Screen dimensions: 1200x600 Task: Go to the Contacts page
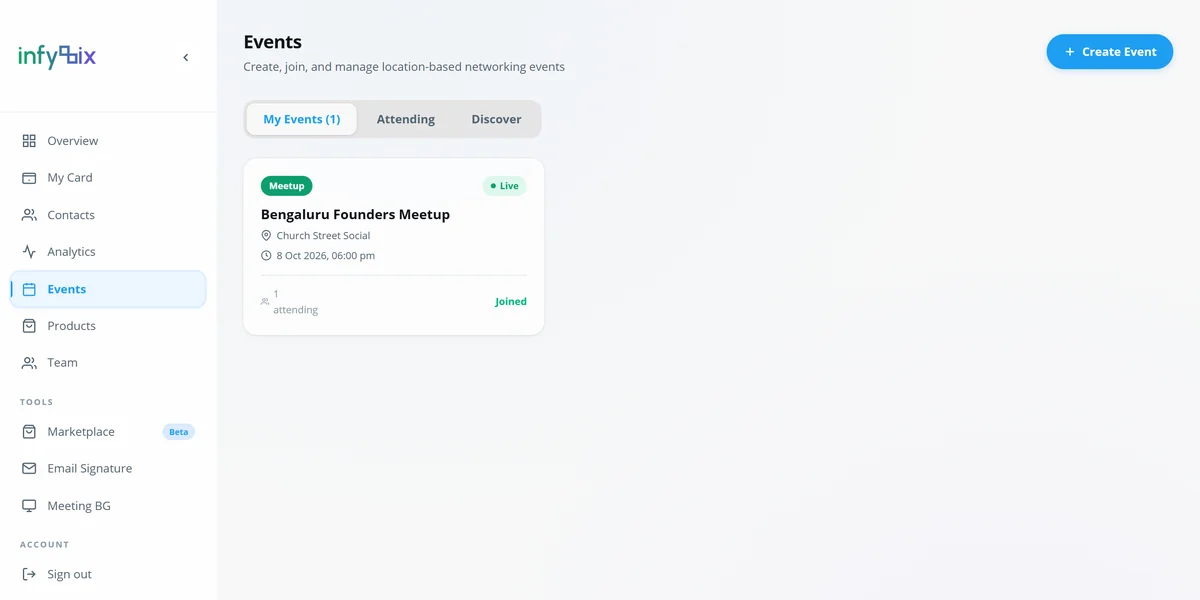pos(108,215)
